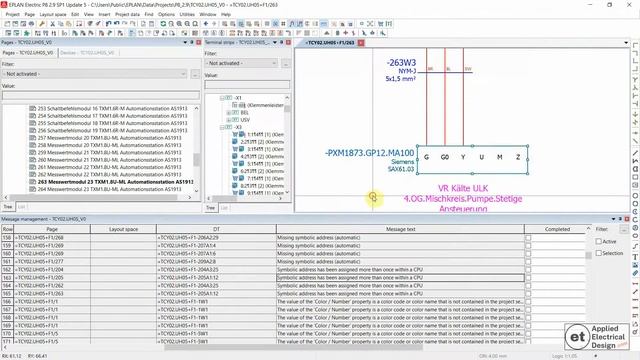This screenshot has width=640, height=360.
Task: Click the zoom window magnifier icon
Action: pyautogui.click(x=171, y=24)
